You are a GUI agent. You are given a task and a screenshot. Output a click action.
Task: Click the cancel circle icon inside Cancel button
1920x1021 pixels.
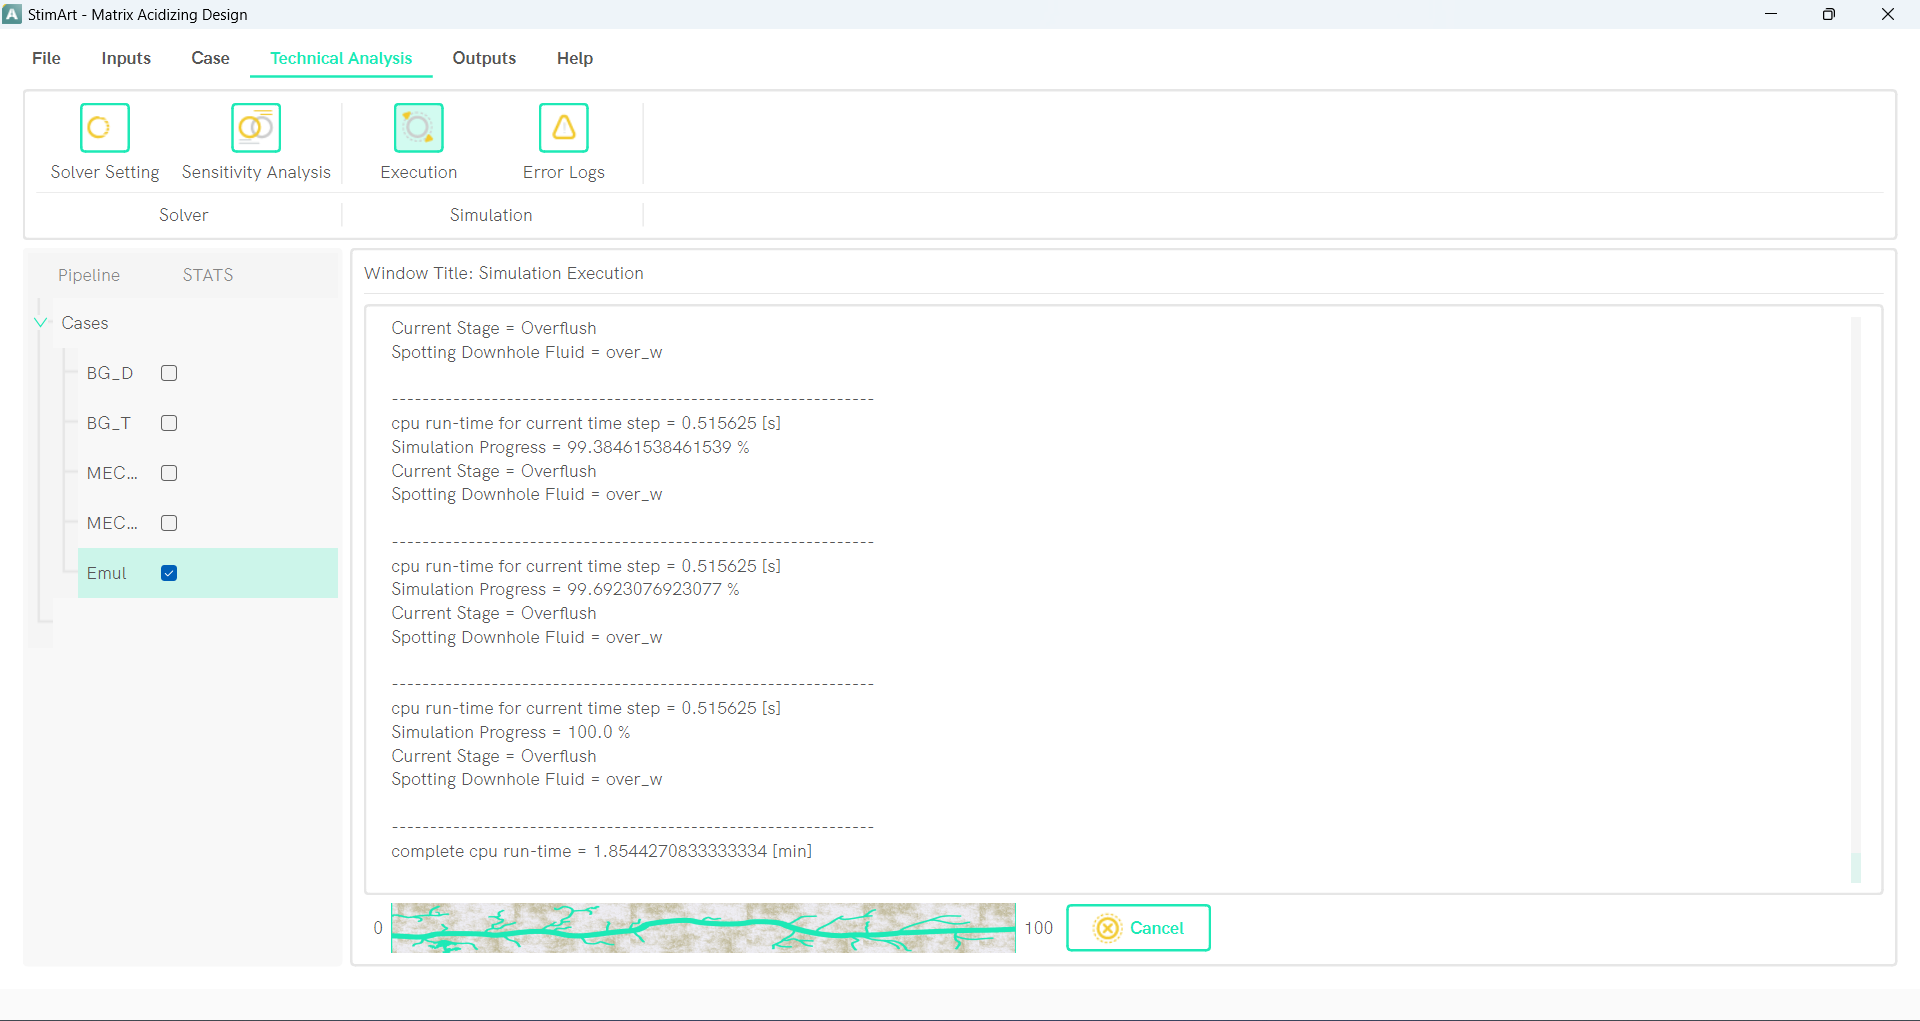tap(1106, 928)
